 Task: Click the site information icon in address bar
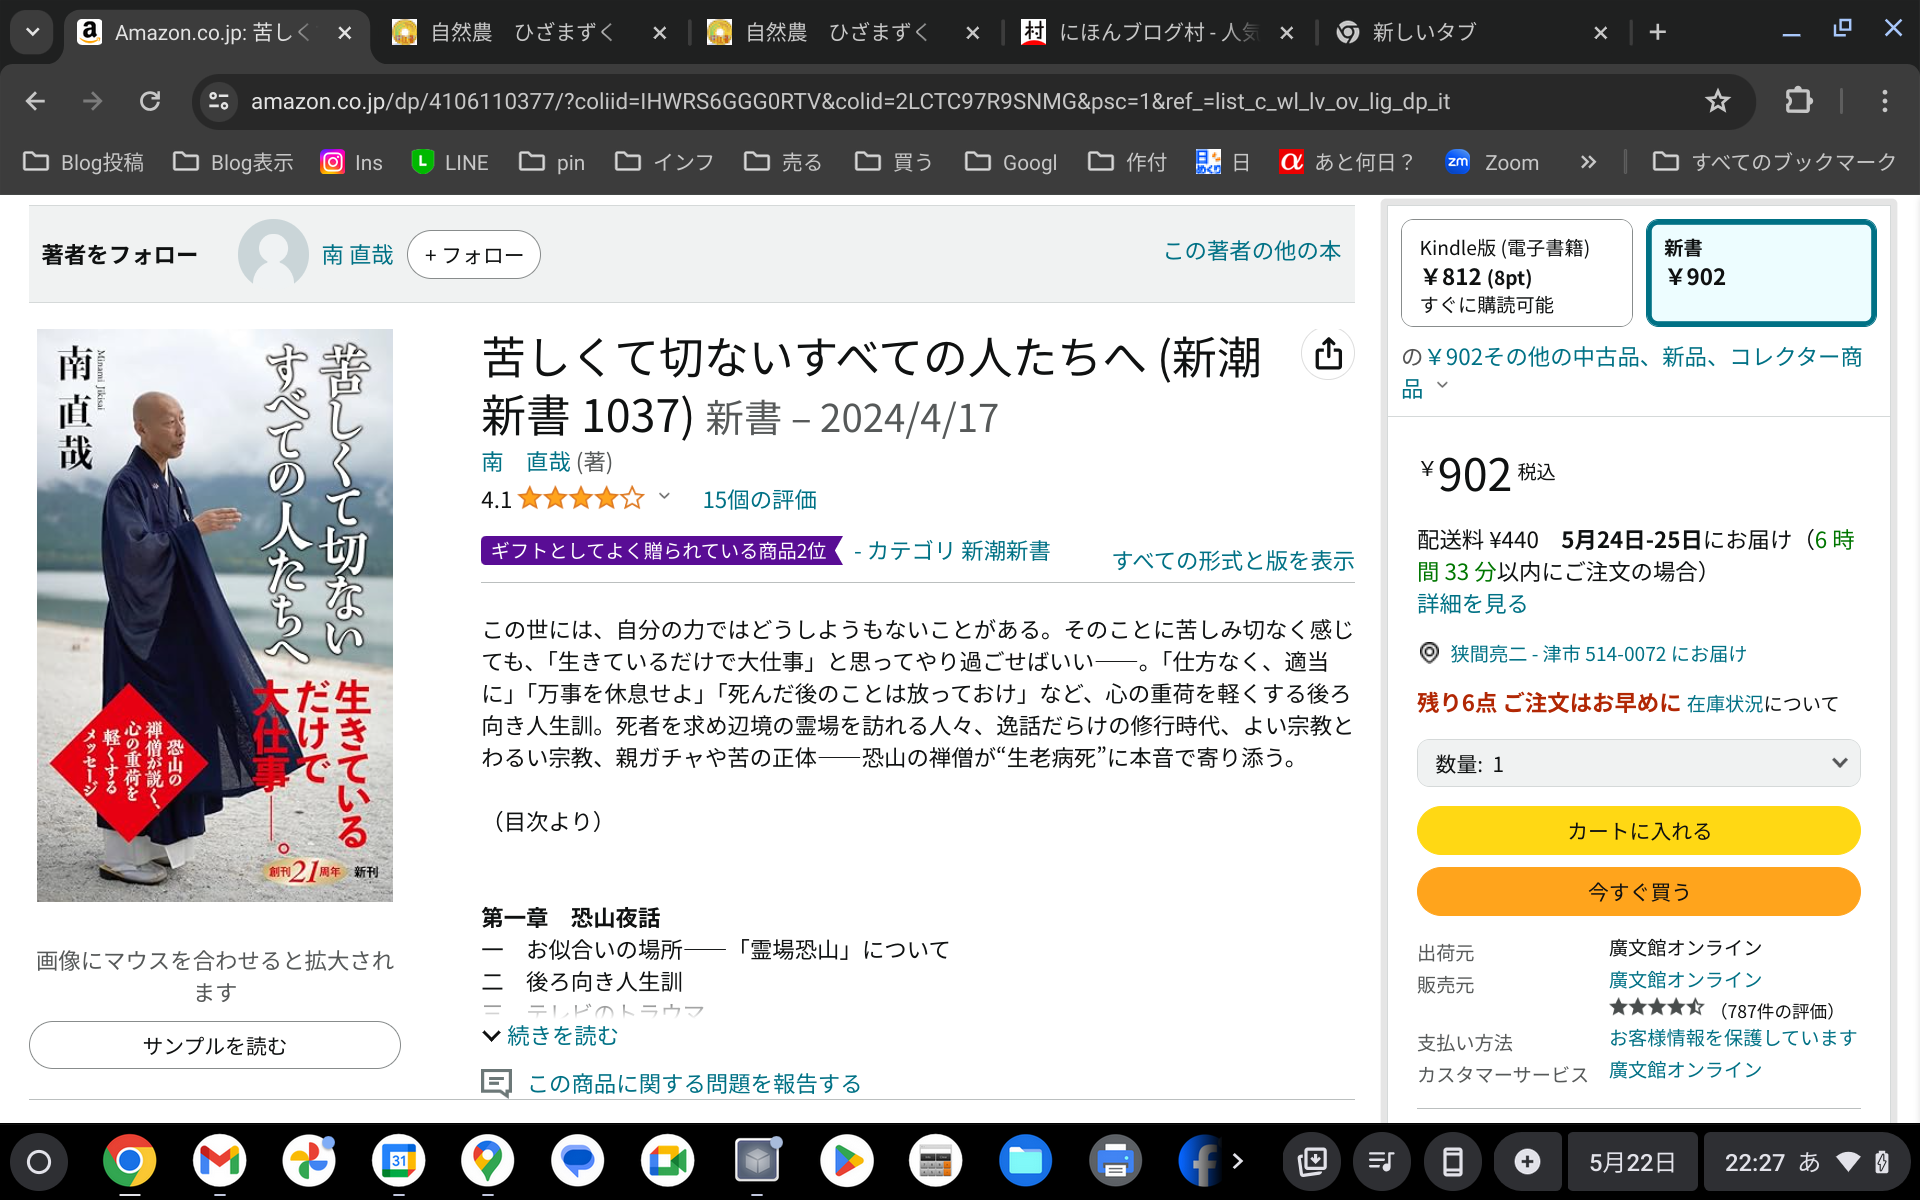(x=218, y=101)
